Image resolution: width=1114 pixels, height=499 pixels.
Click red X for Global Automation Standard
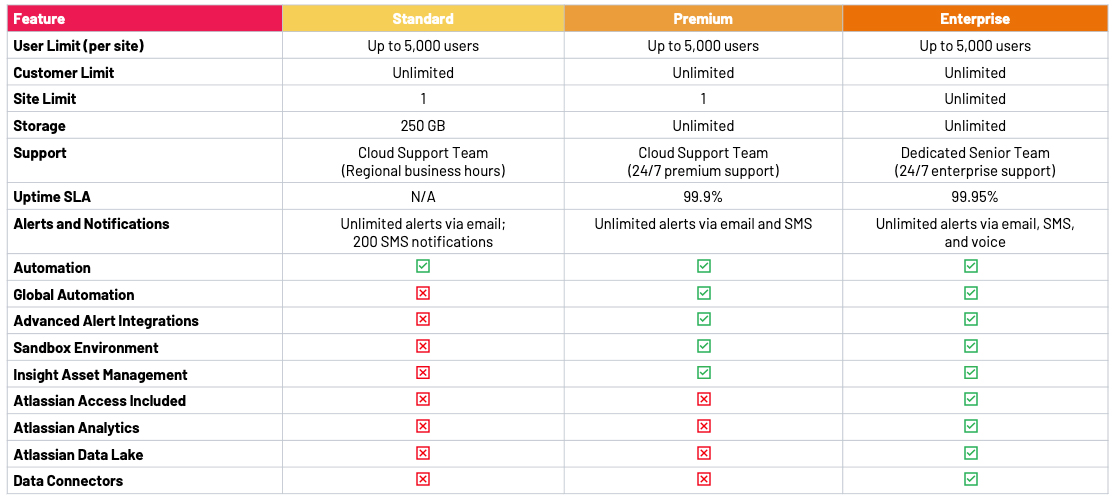pyautogui.click(x=423, y=293)
